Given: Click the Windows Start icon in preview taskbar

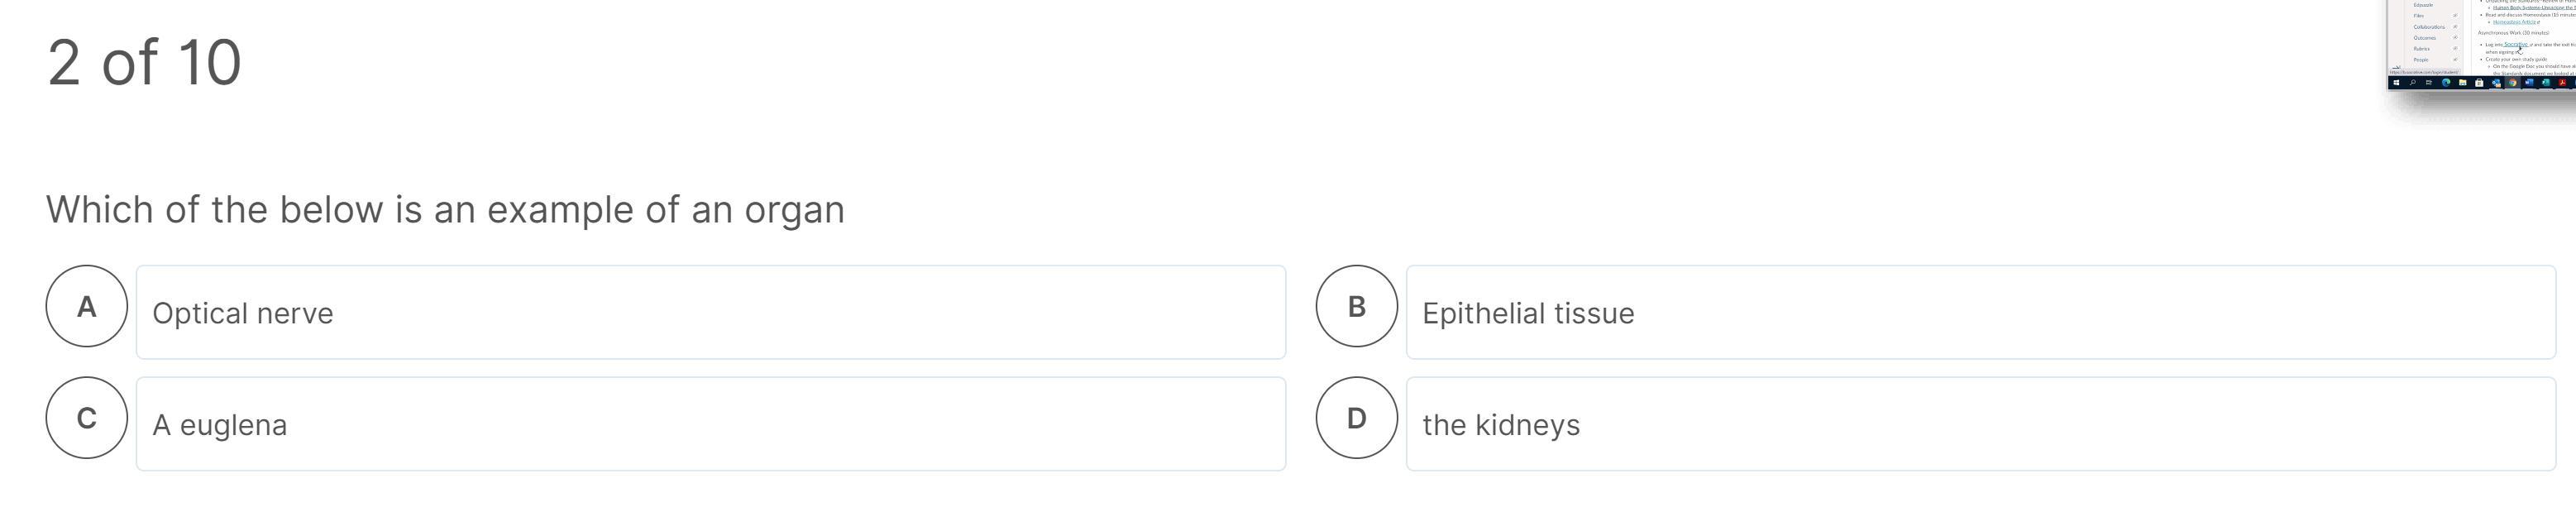Looking at the screenshot, I should [2396, 83].
